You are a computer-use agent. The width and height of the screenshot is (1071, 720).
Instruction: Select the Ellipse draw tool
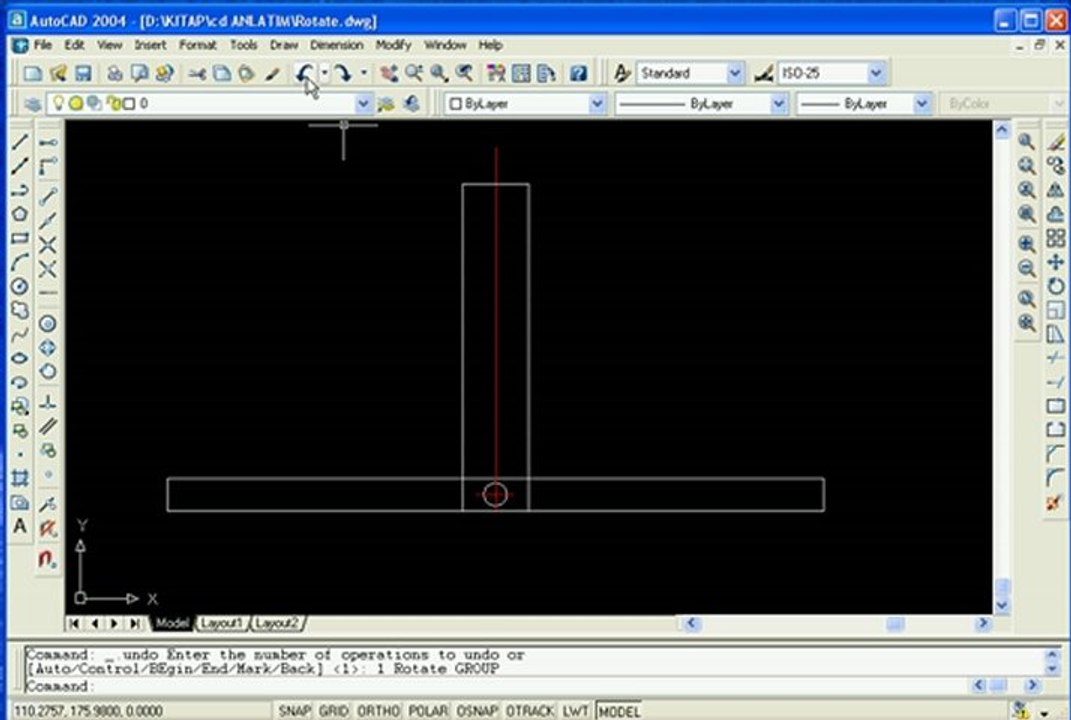pos(20,358)
